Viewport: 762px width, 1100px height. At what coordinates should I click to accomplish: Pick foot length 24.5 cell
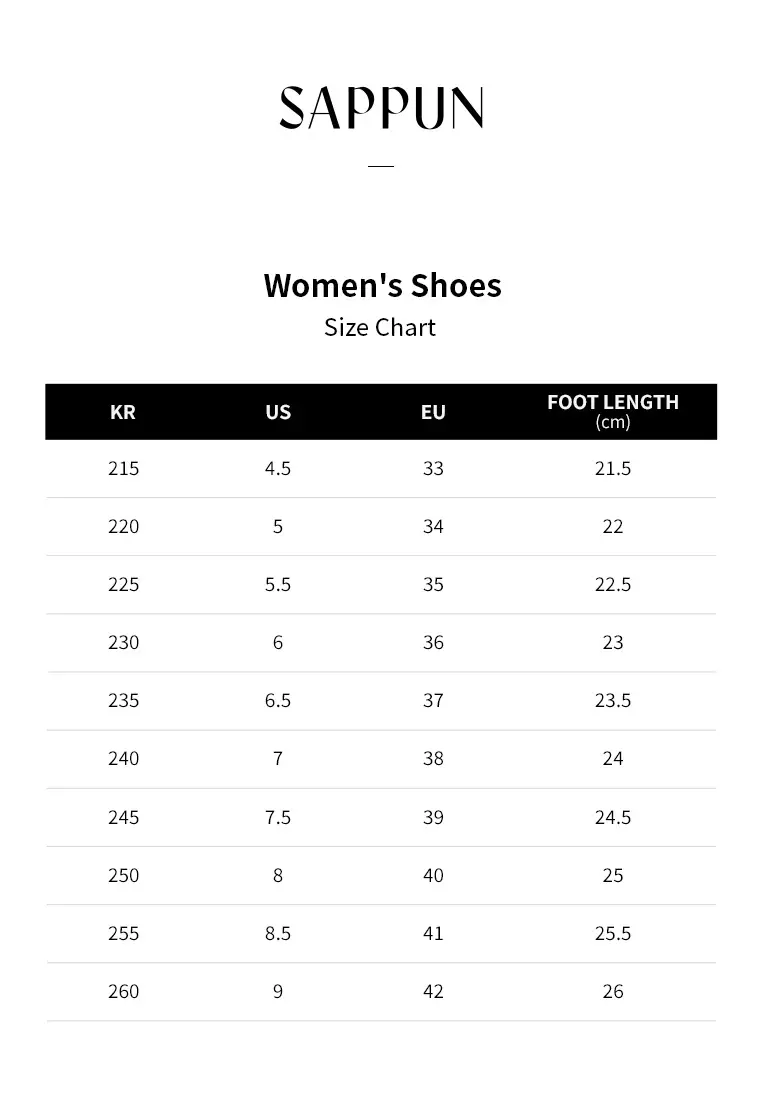(613, 817)
